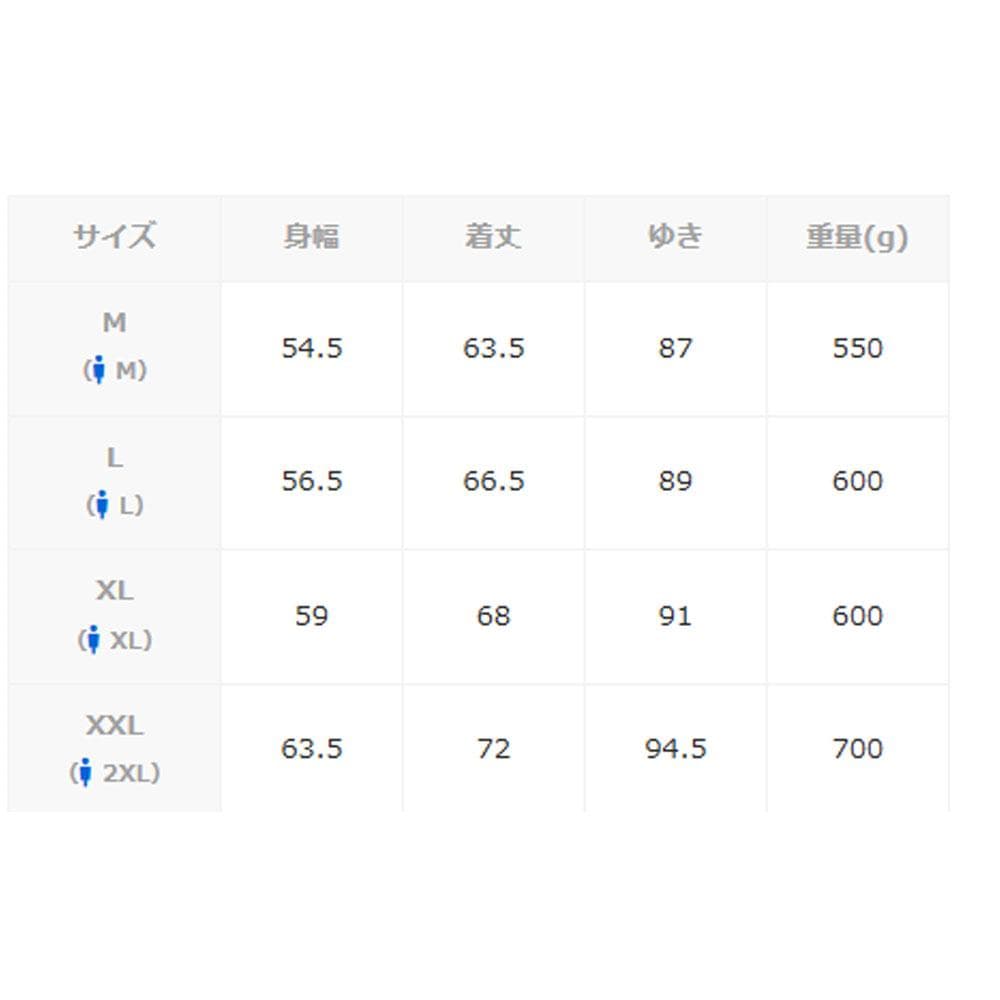Select the 91 sleeve length cell

click(675, 615)
